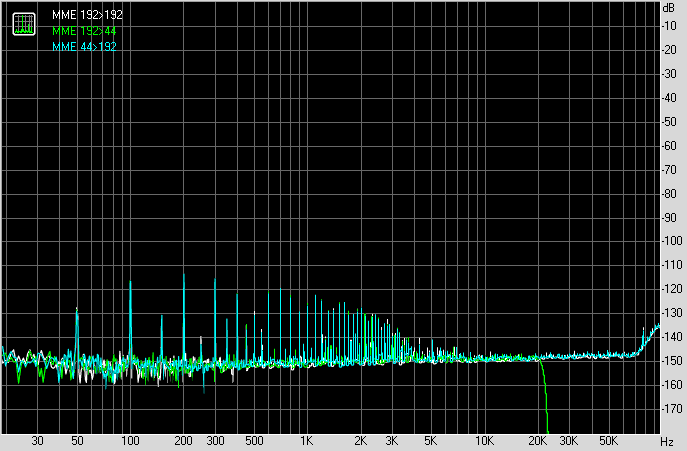The height and width of the screenshot is (451, 687).
Task: Click the -10 dB axis label
Action: [x=670, y=26]
